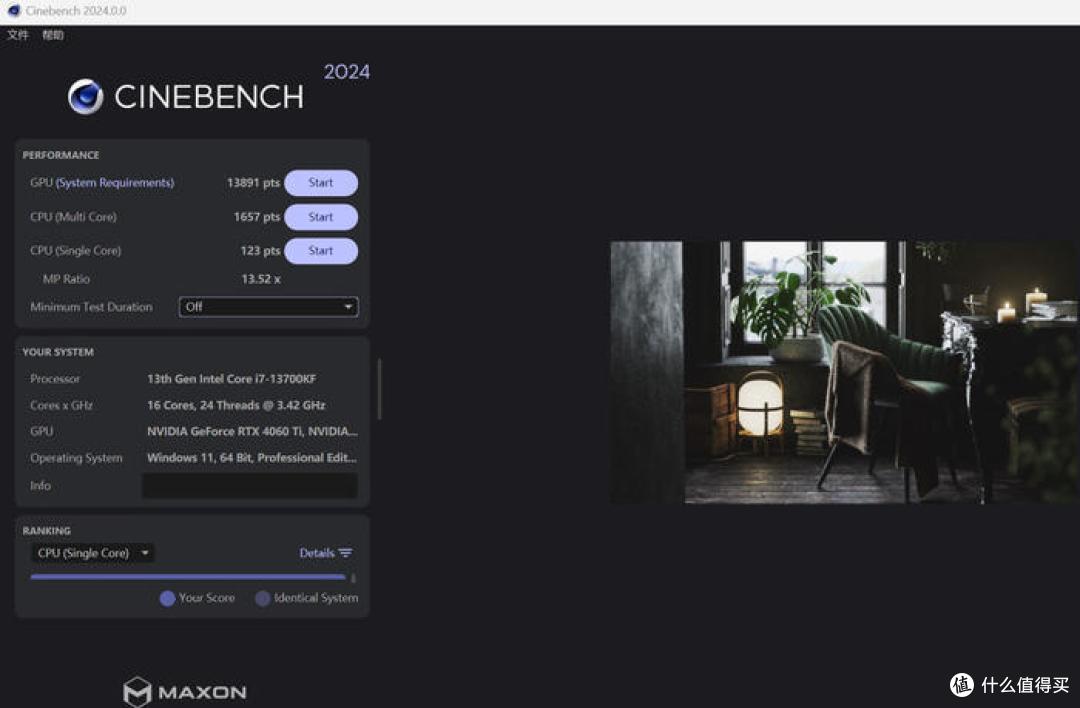Click the 13891 pts GPU score
1080x708 pixels.
[x=253, y=183]
